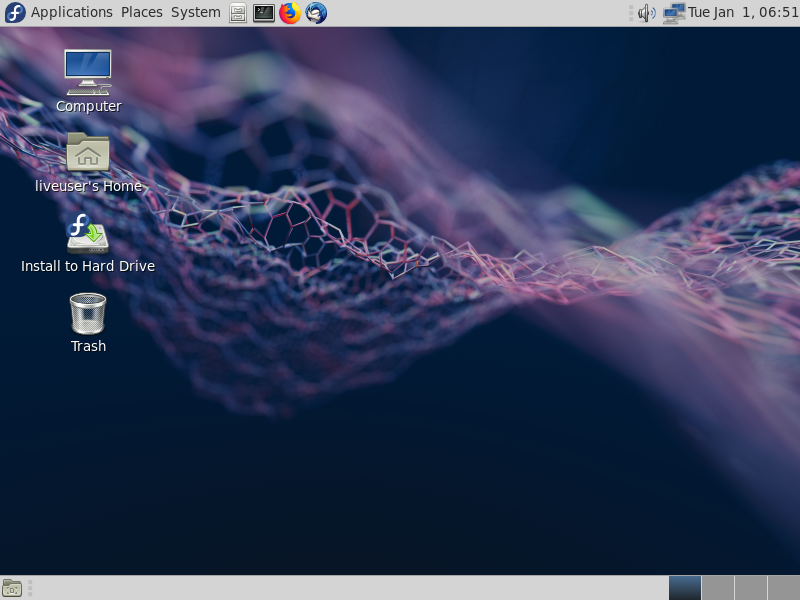
Task: Switch to the third workspace
Action: click(x=750, y=588)
